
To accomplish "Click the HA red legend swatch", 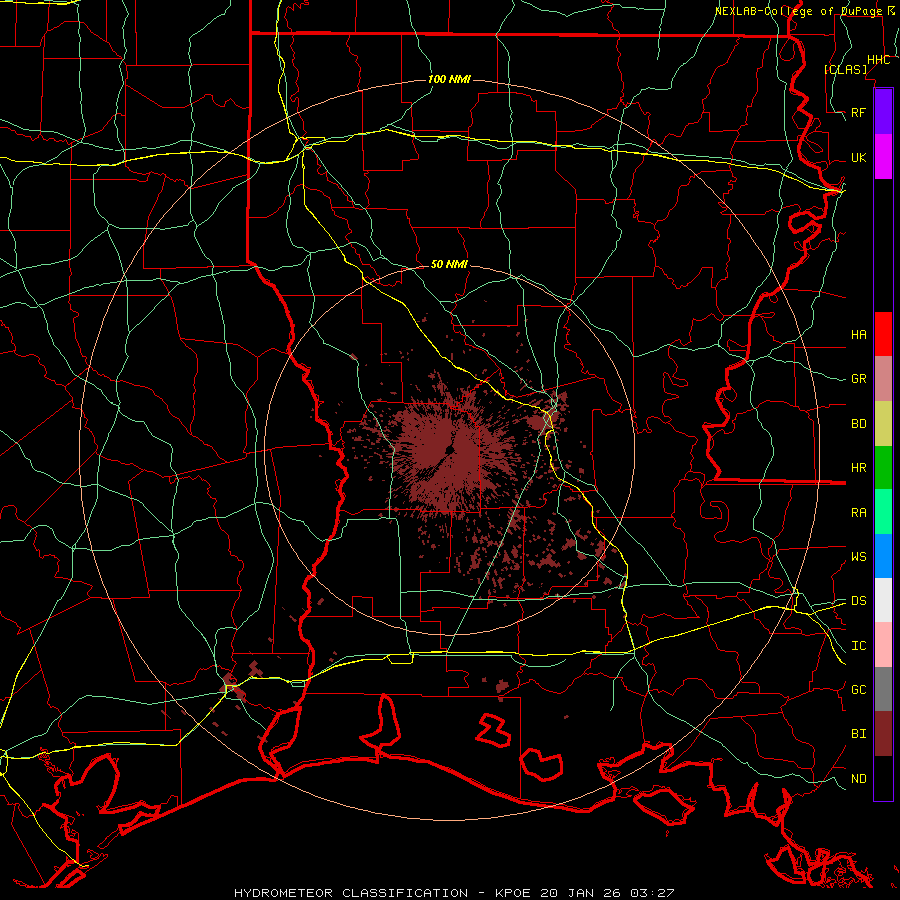I will coord(883,334).
